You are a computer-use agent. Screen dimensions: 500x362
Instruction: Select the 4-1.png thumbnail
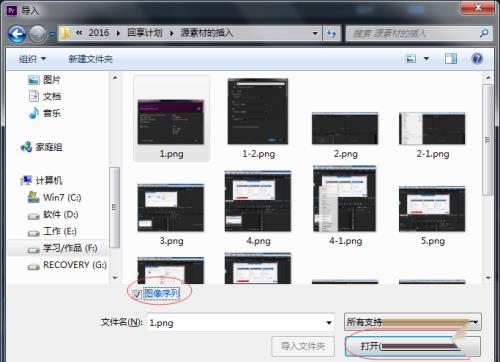345,206
